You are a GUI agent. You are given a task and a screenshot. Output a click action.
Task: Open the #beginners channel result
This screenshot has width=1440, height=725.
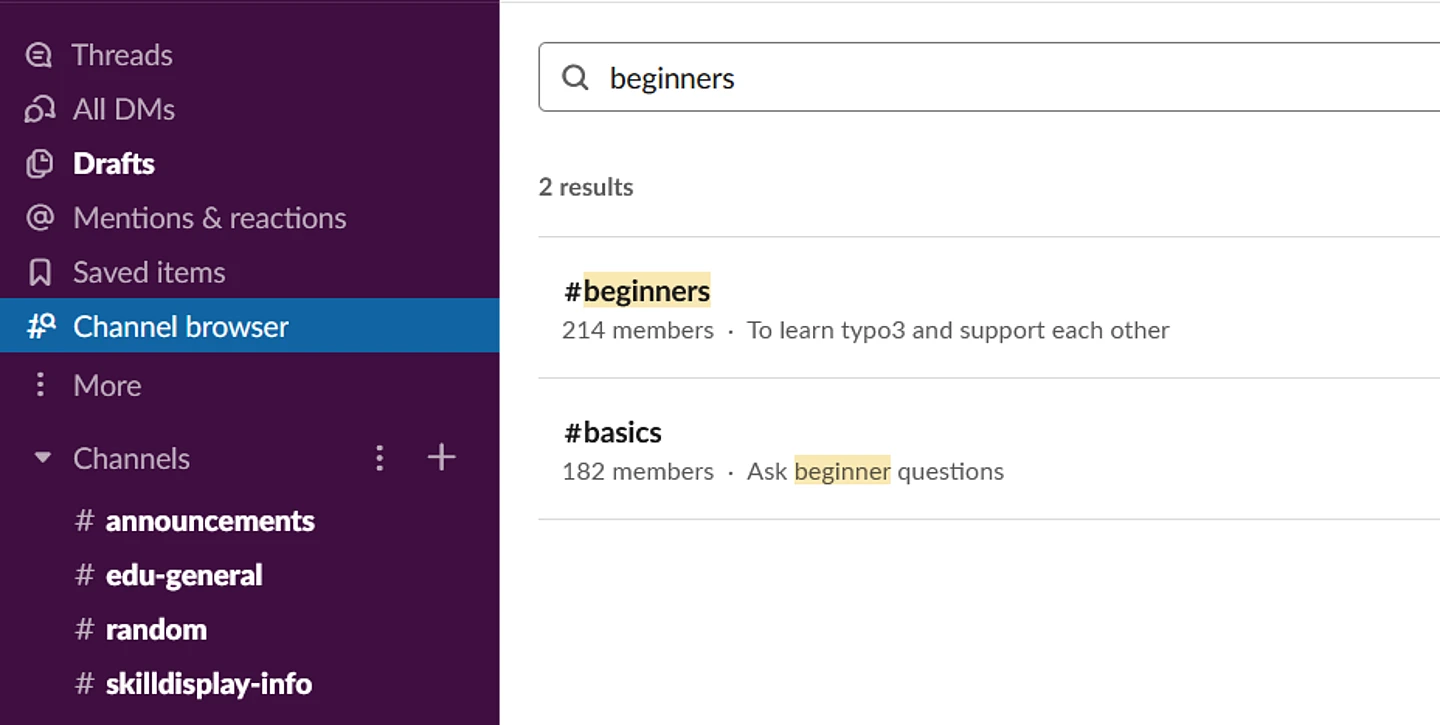(637, 292)
